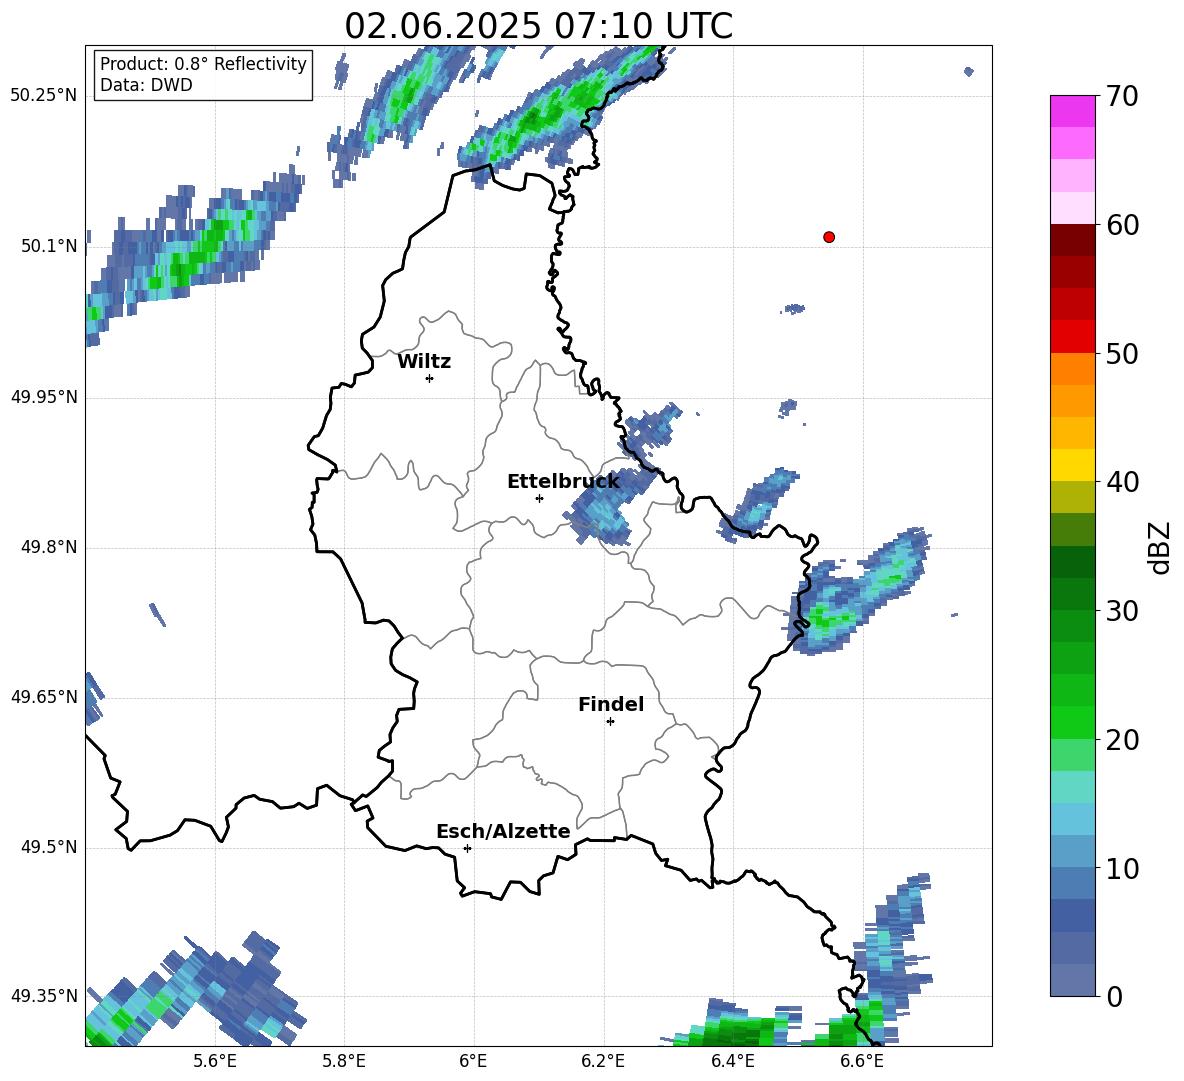Click the Findel city label
Viewport: 1184px width, 1081px height.
click(611, 704)
